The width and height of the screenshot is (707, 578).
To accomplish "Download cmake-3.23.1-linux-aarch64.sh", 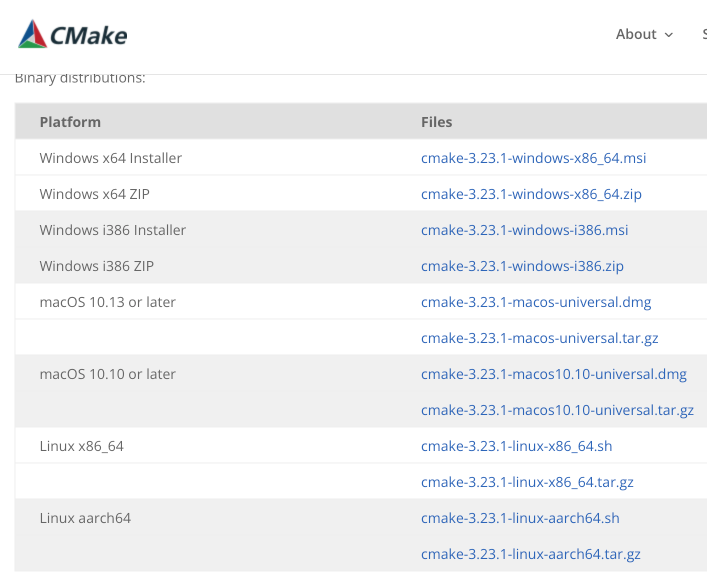I will (520, 519).
